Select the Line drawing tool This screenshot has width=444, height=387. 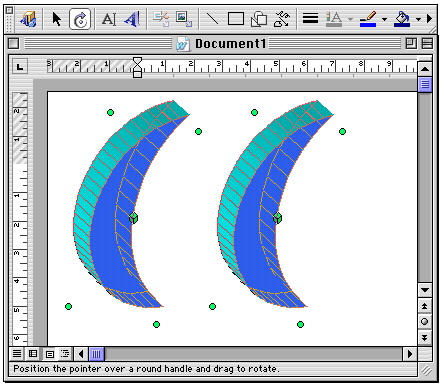coord(212,19)
